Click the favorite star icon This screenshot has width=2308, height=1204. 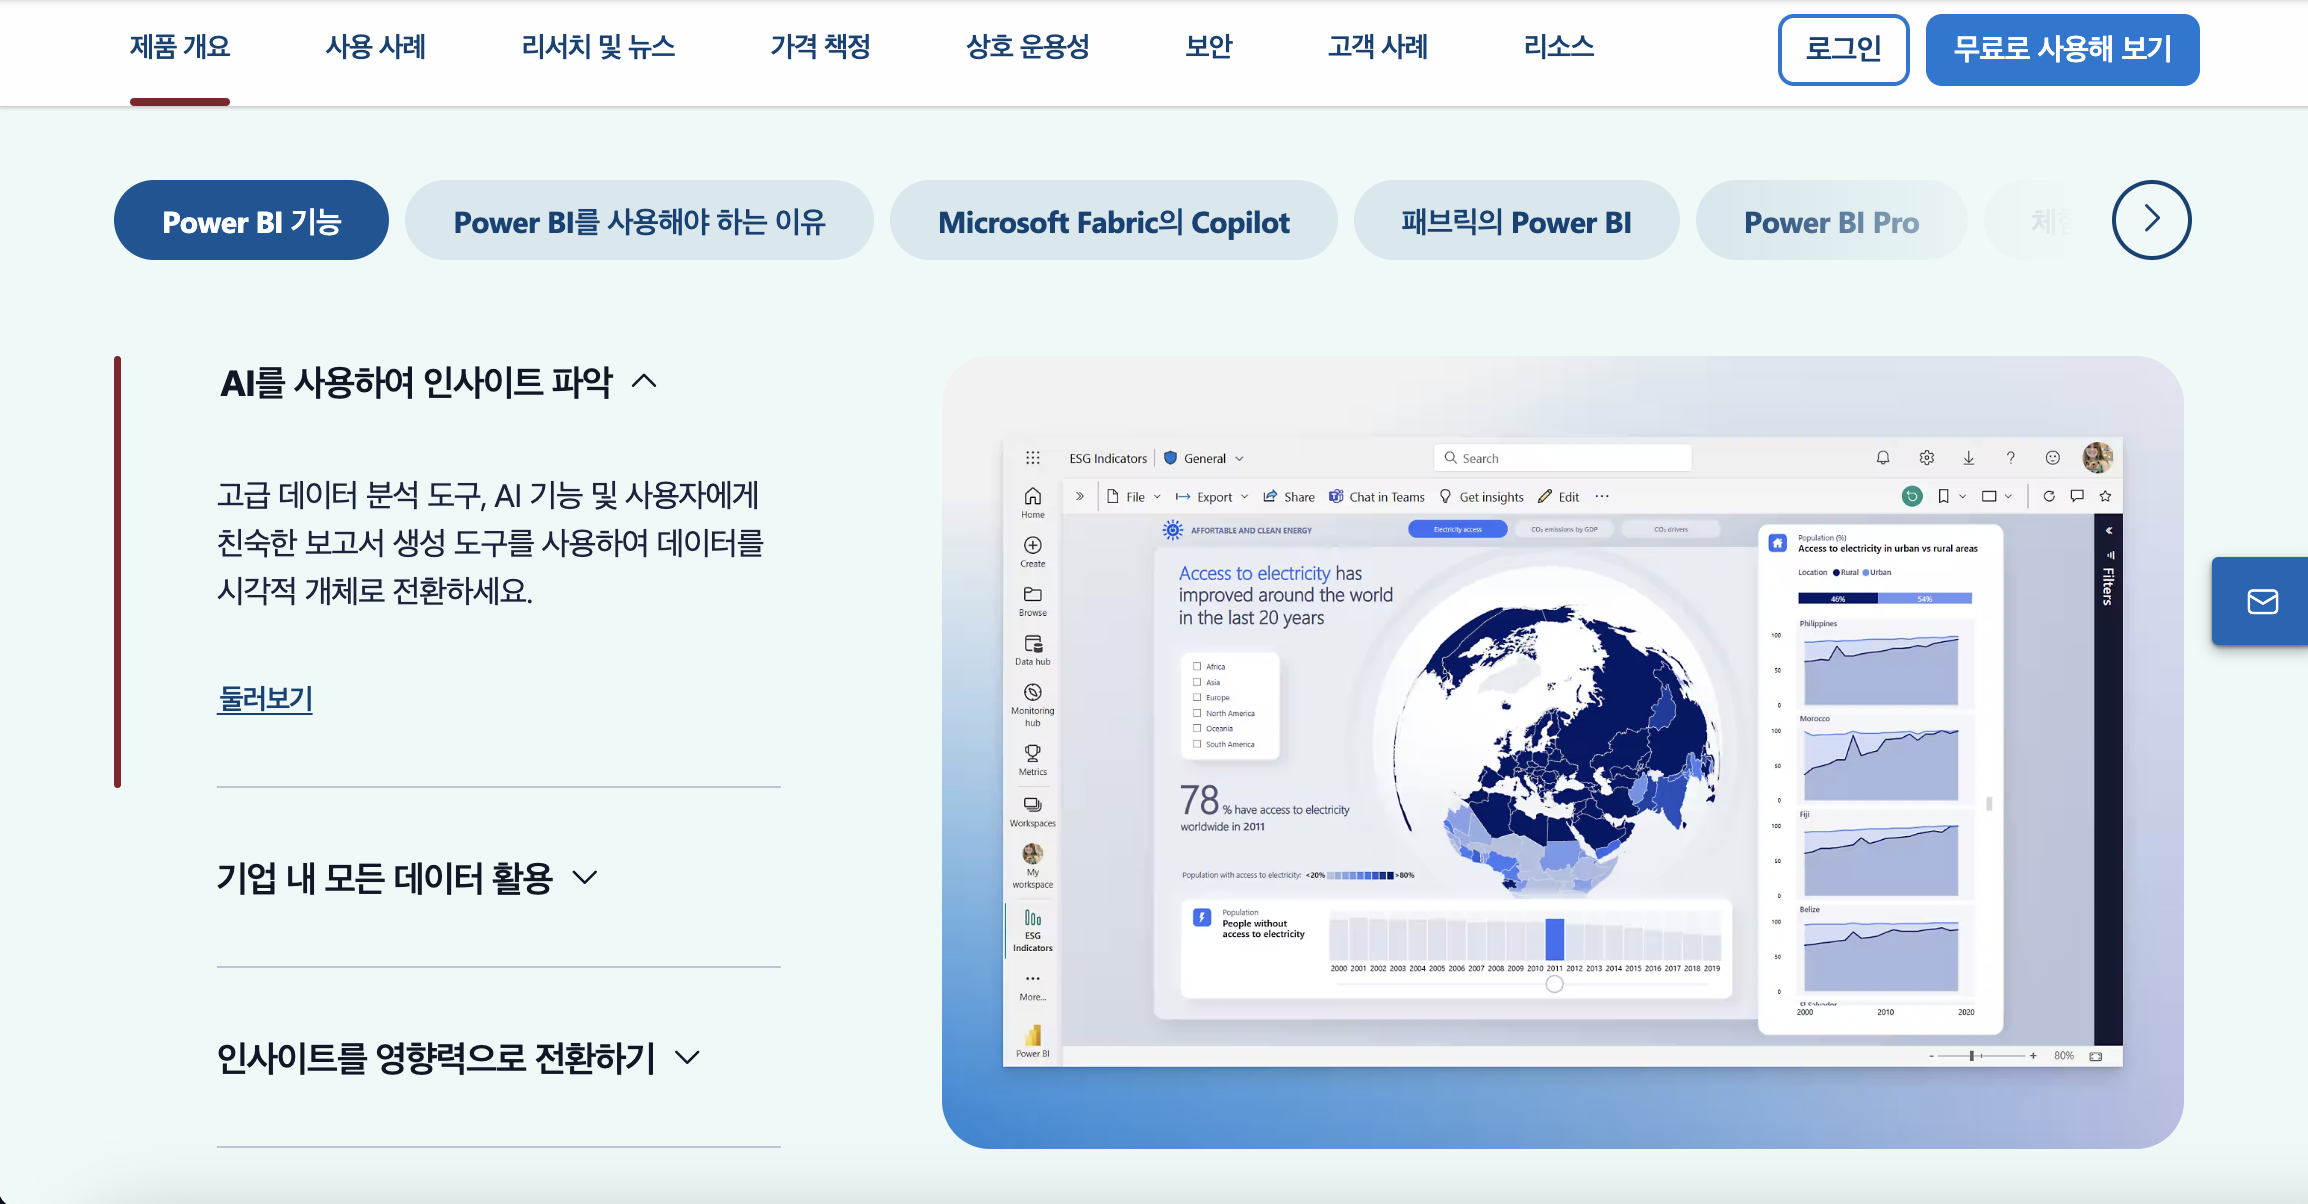[x=2105, y=496]
